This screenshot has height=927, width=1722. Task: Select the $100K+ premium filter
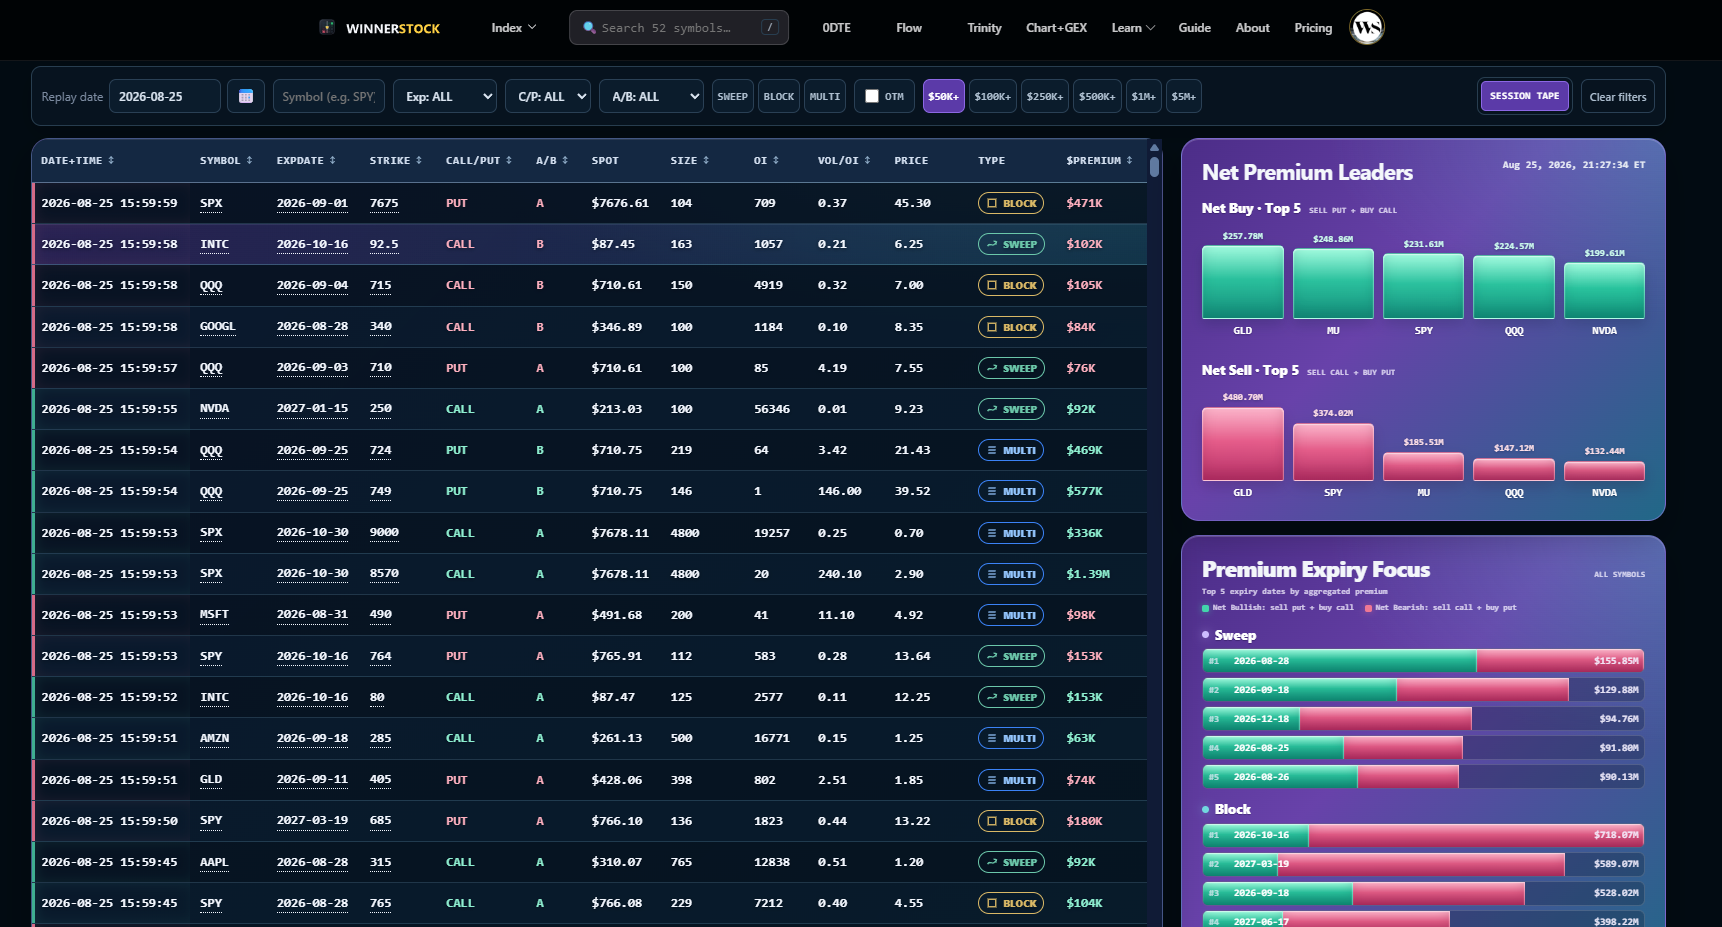point(993,96)
